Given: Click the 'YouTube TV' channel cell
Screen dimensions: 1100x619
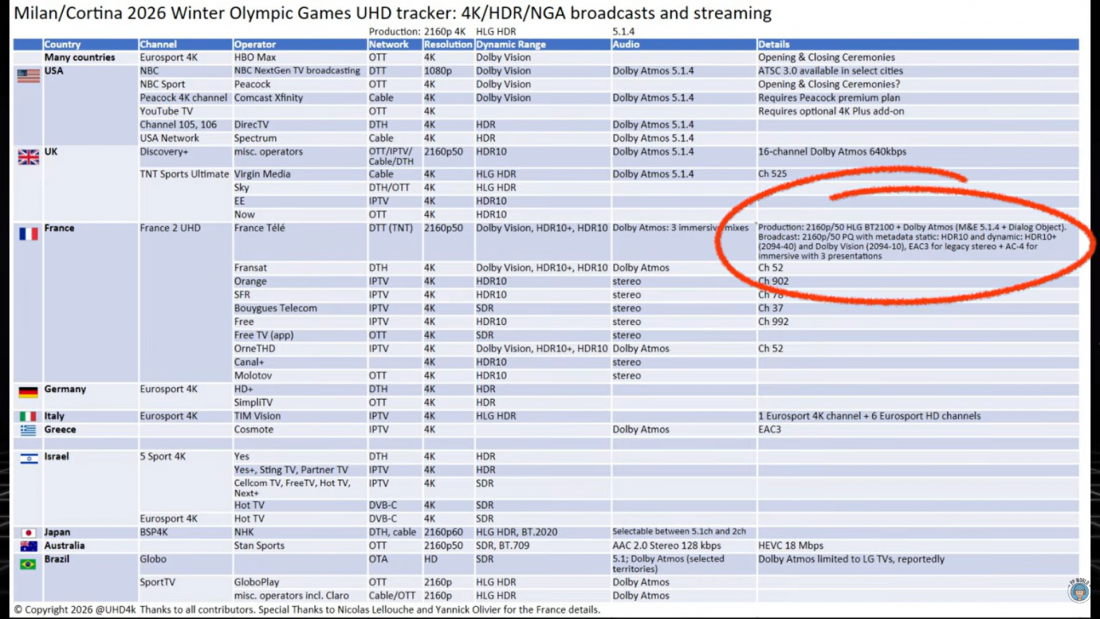Looking at the screenshot, I should coord(166,111).
